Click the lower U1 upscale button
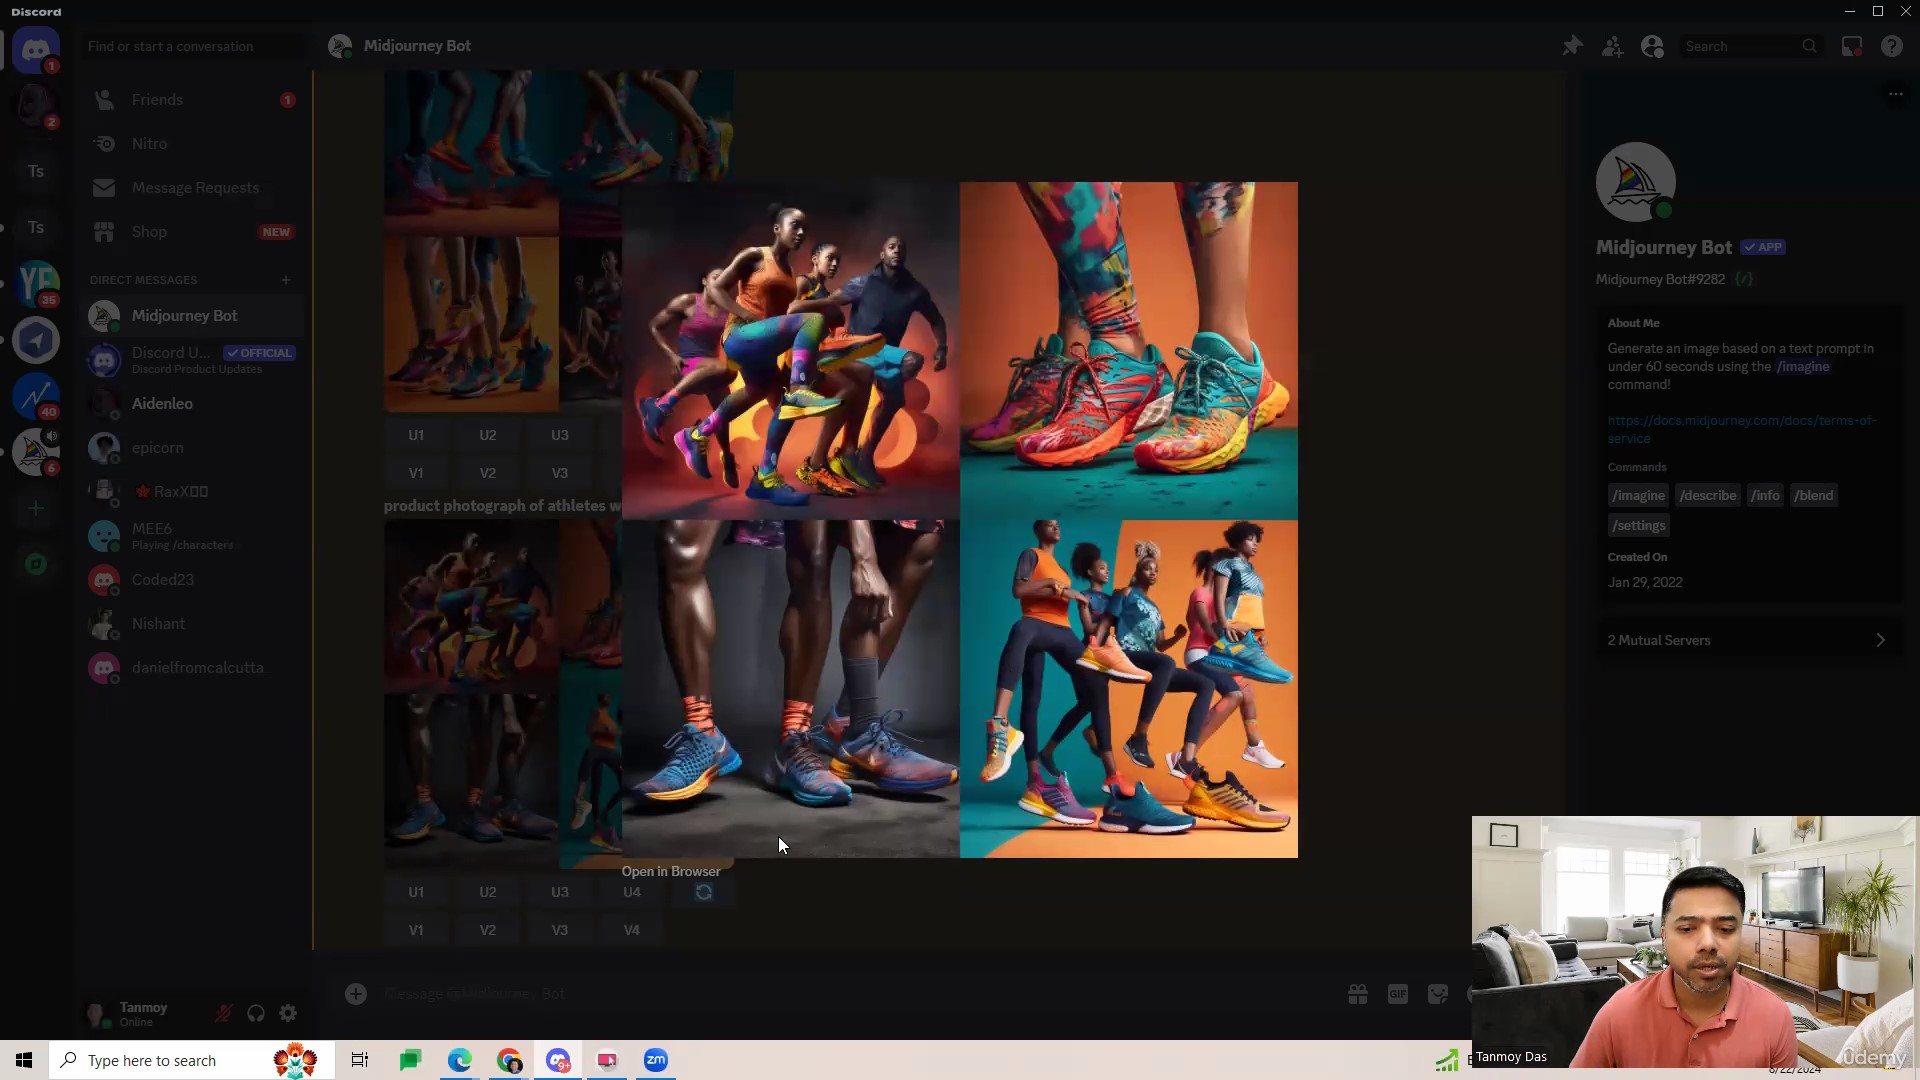Viewport: 1920px width, 1080px height. 416,892
